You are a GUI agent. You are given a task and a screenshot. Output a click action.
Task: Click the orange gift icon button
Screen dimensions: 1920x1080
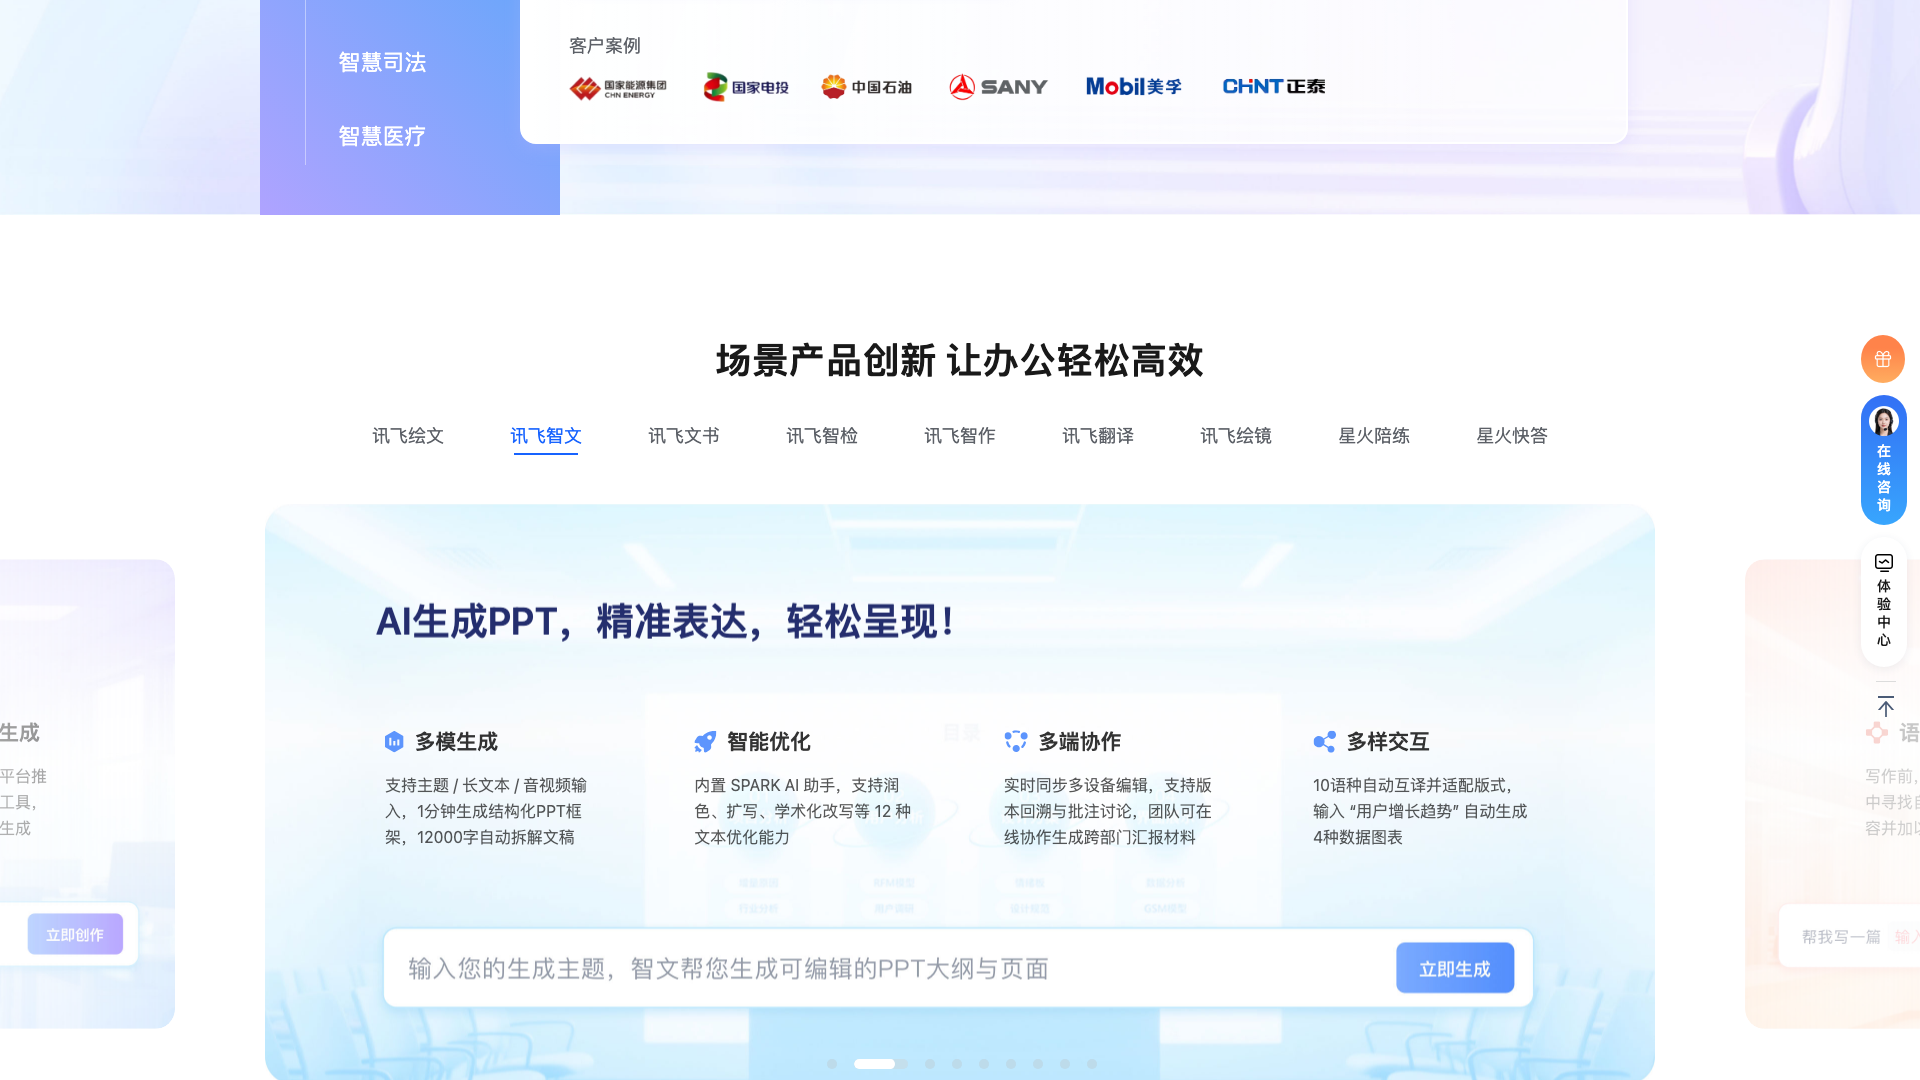pos(1883,359)
